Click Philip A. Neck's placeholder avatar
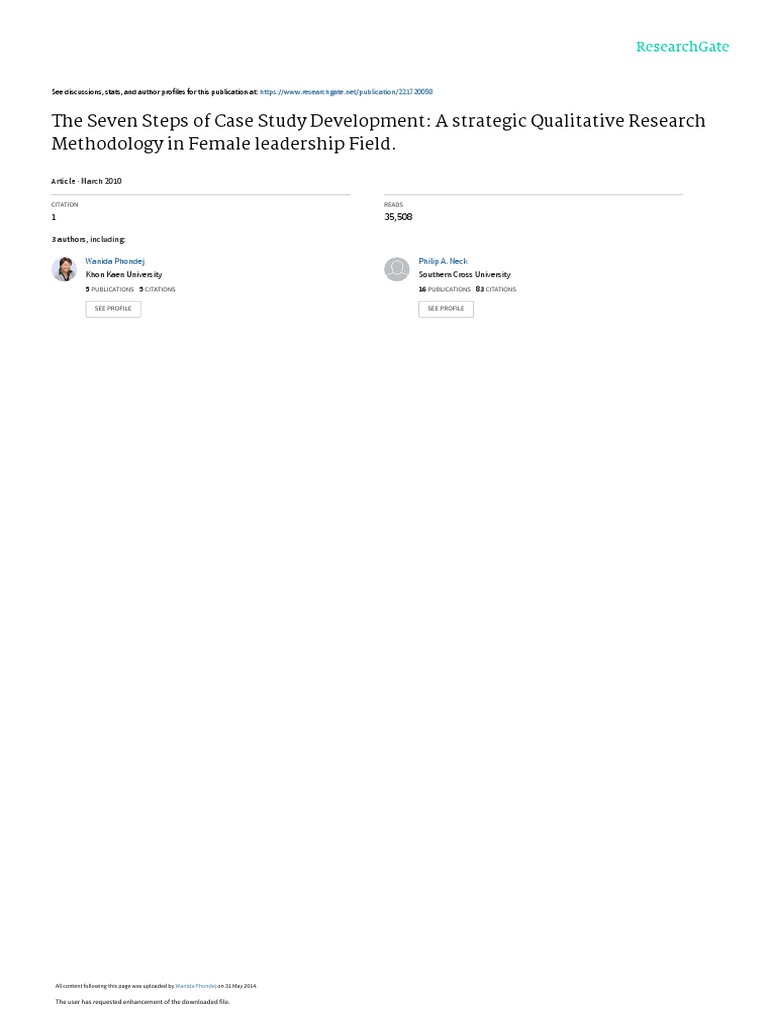Screen dimensions: 768x1024 tap(397, 269)
